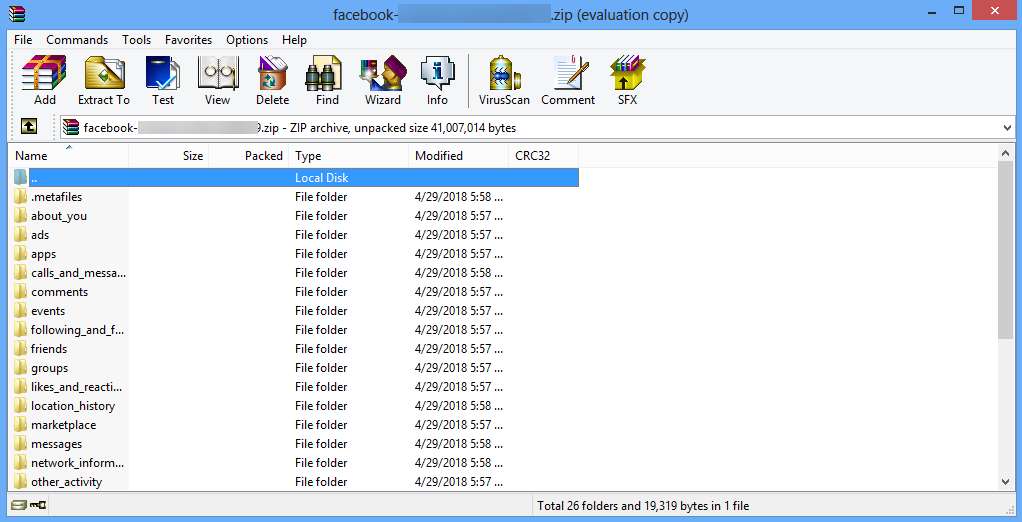Select the messages folder row
1022x522 pixels.
295,443
